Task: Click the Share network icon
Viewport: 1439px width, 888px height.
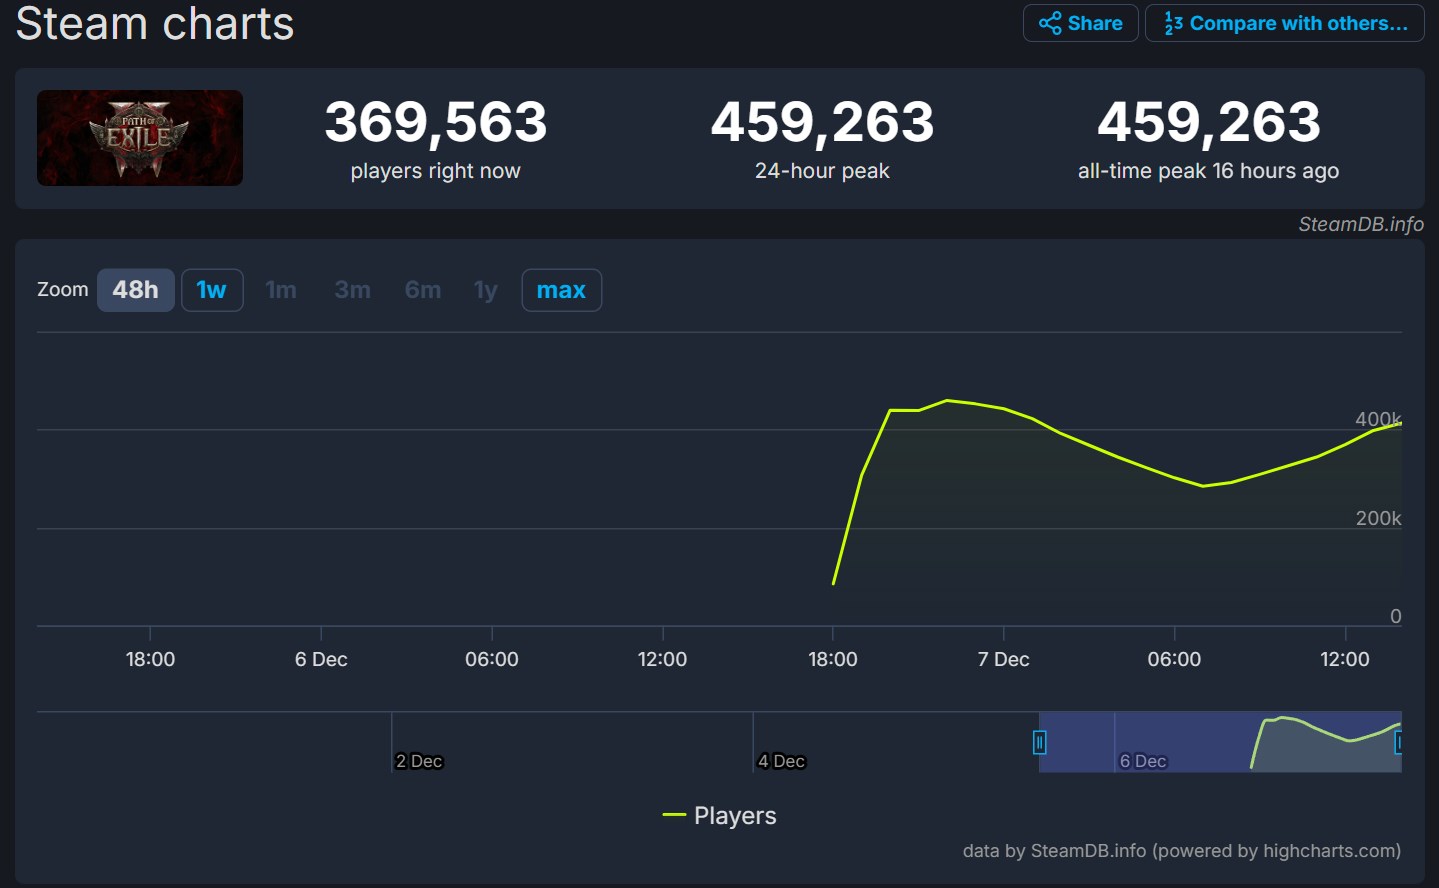Action: 1050,23
